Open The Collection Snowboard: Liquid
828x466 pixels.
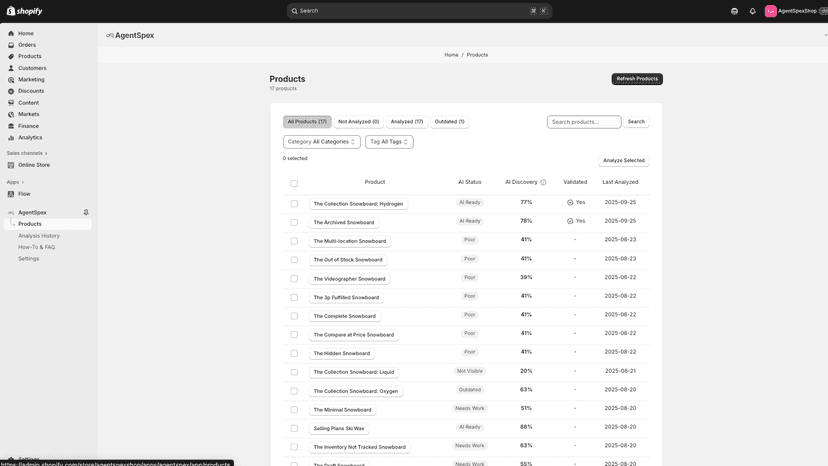coord(354,372)
